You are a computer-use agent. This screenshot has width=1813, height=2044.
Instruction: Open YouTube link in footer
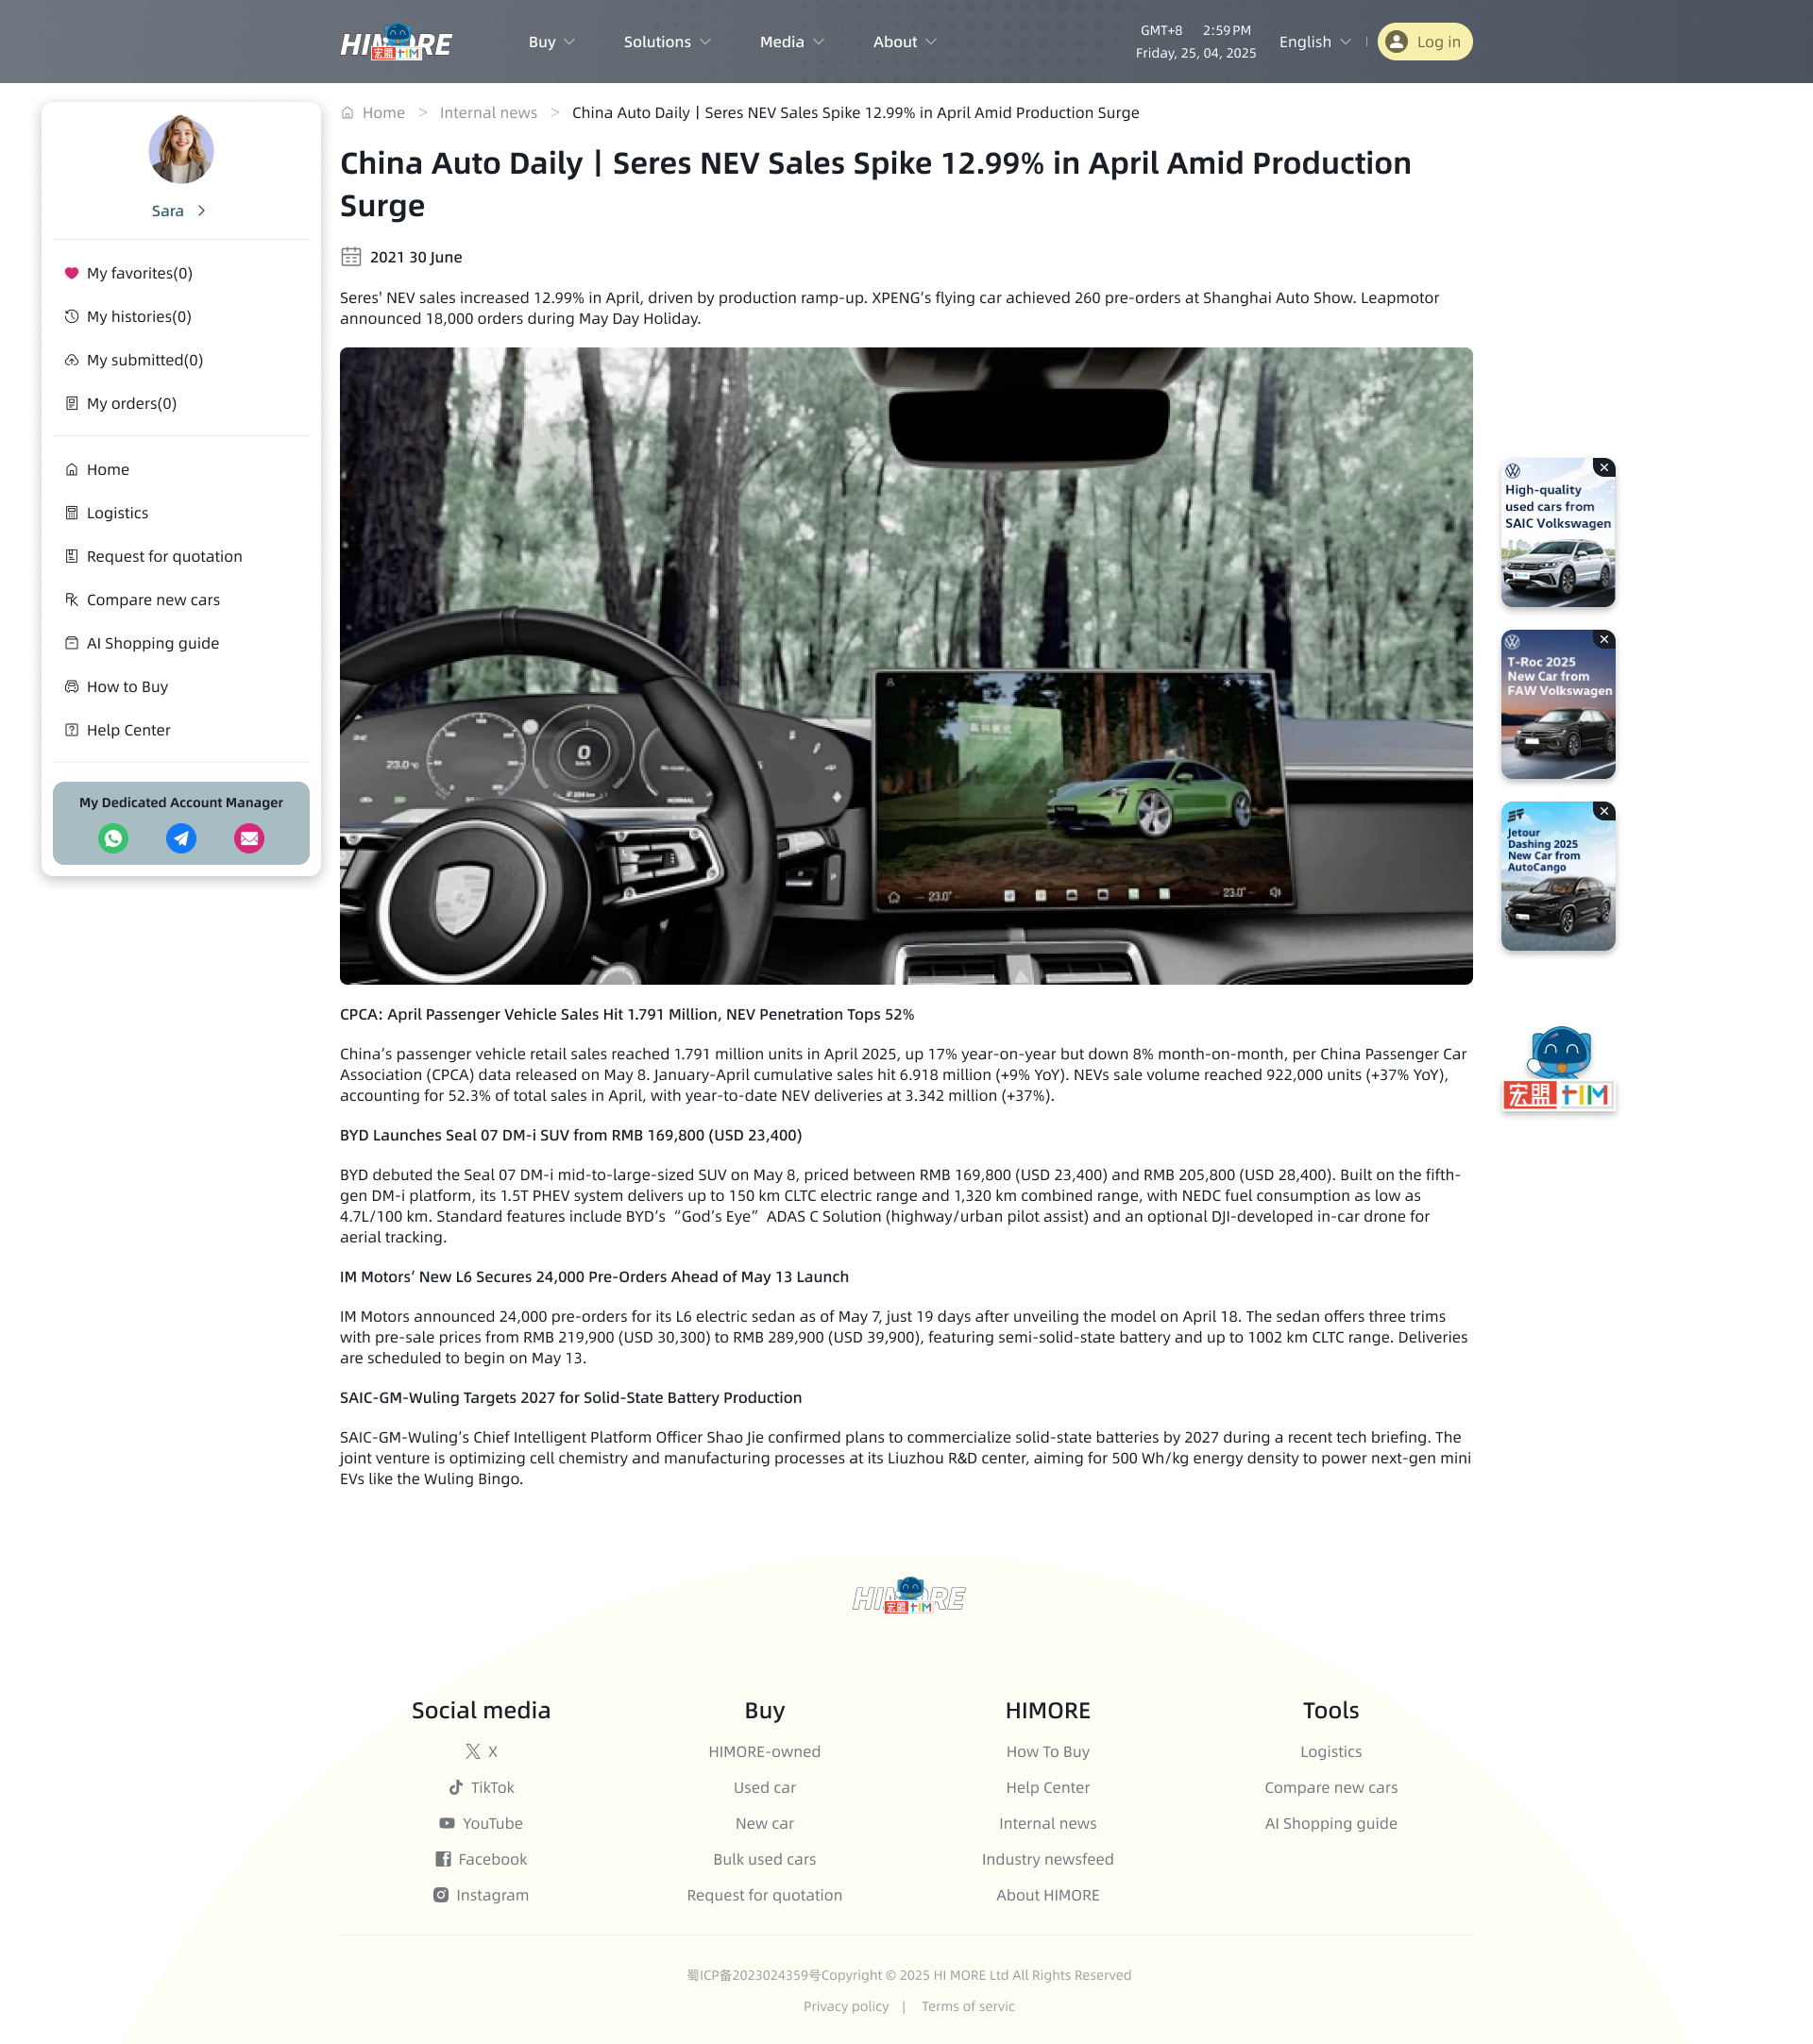click(481, 1823)
